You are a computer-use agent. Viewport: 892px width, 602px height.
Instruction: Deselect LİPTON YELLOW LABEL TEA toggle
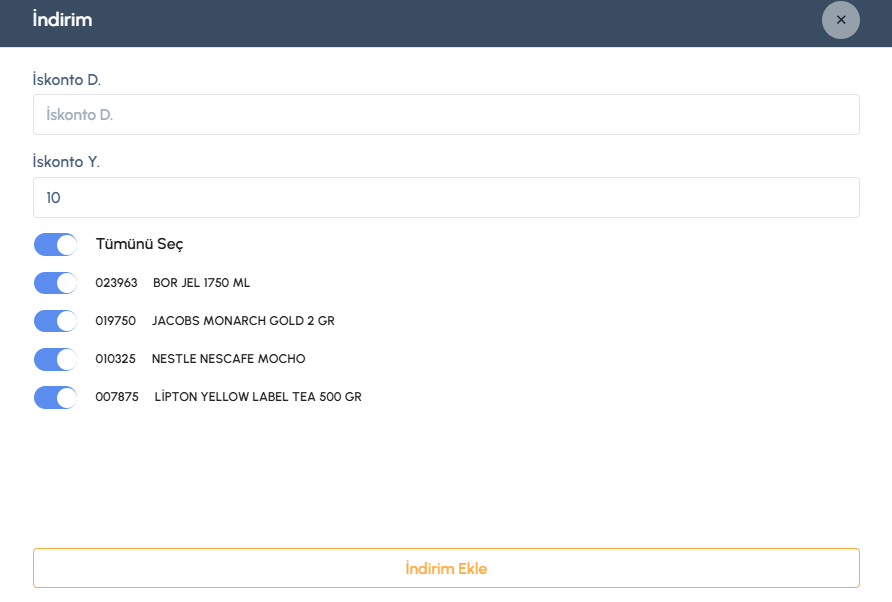click(56, 397)
